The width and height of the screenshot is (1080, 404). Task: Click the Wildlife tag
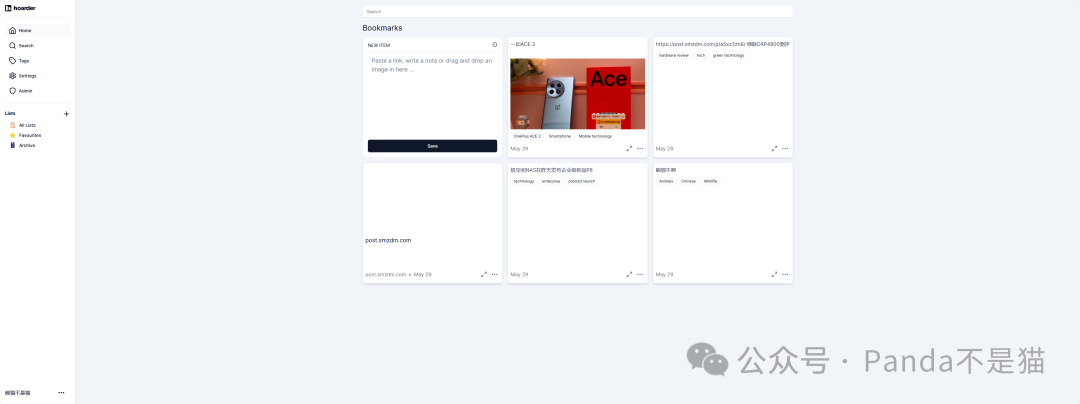tap(710, 181)
